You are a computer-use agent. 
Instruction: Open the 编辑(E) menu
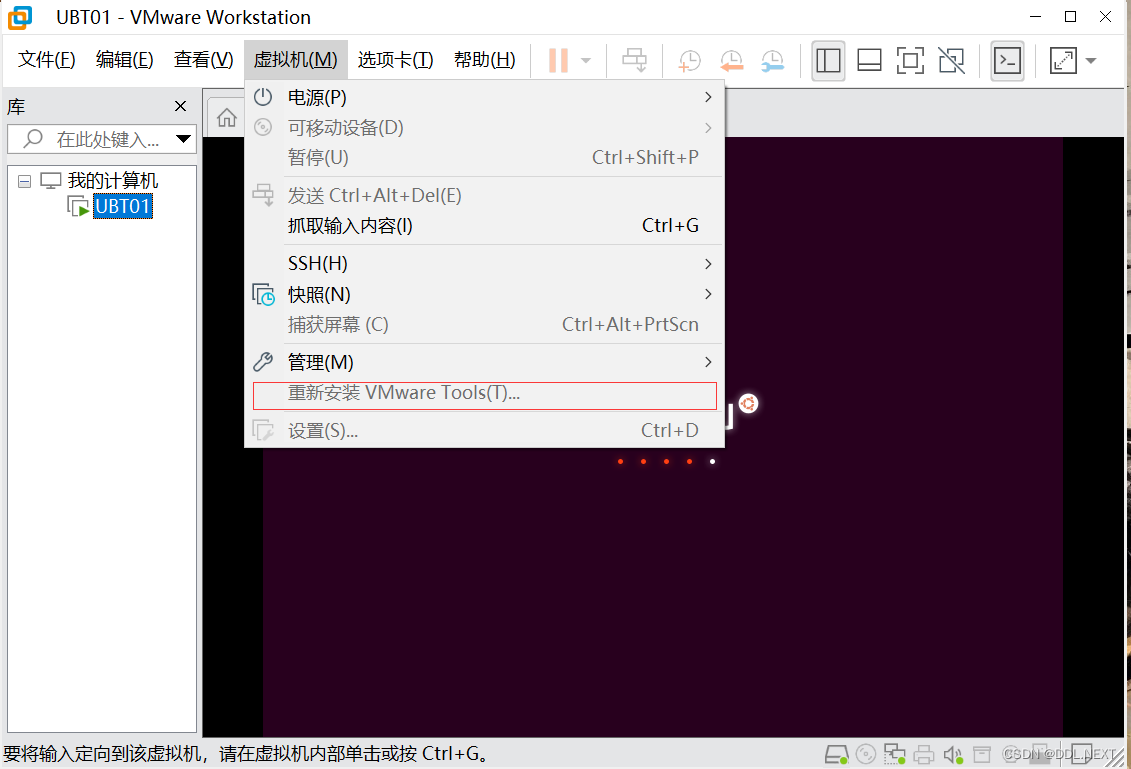[x=125, y=59]
